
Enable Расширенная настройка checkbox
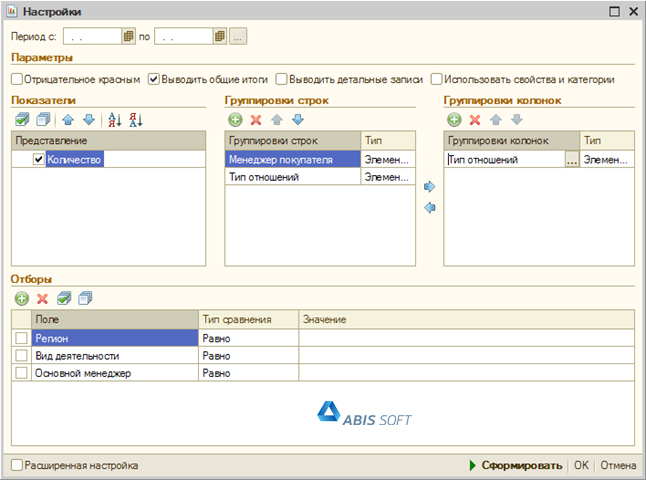[17, 465]
